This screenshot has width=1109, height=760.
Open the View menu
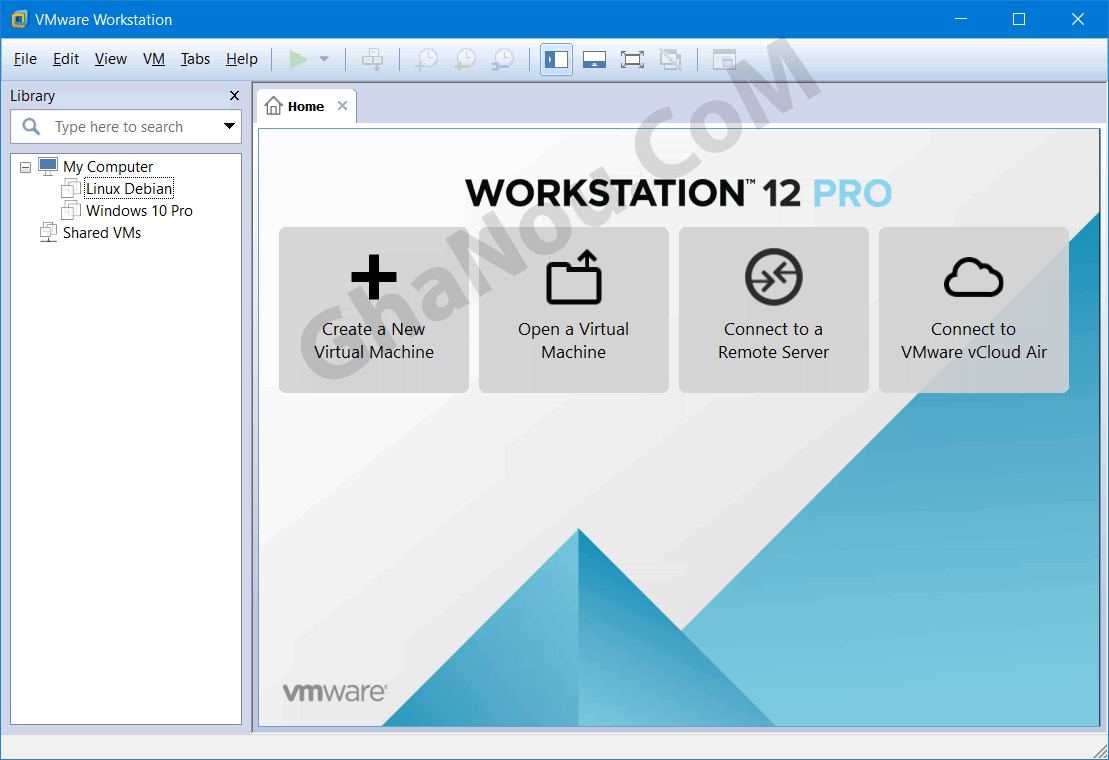click(x=111, y=59)
